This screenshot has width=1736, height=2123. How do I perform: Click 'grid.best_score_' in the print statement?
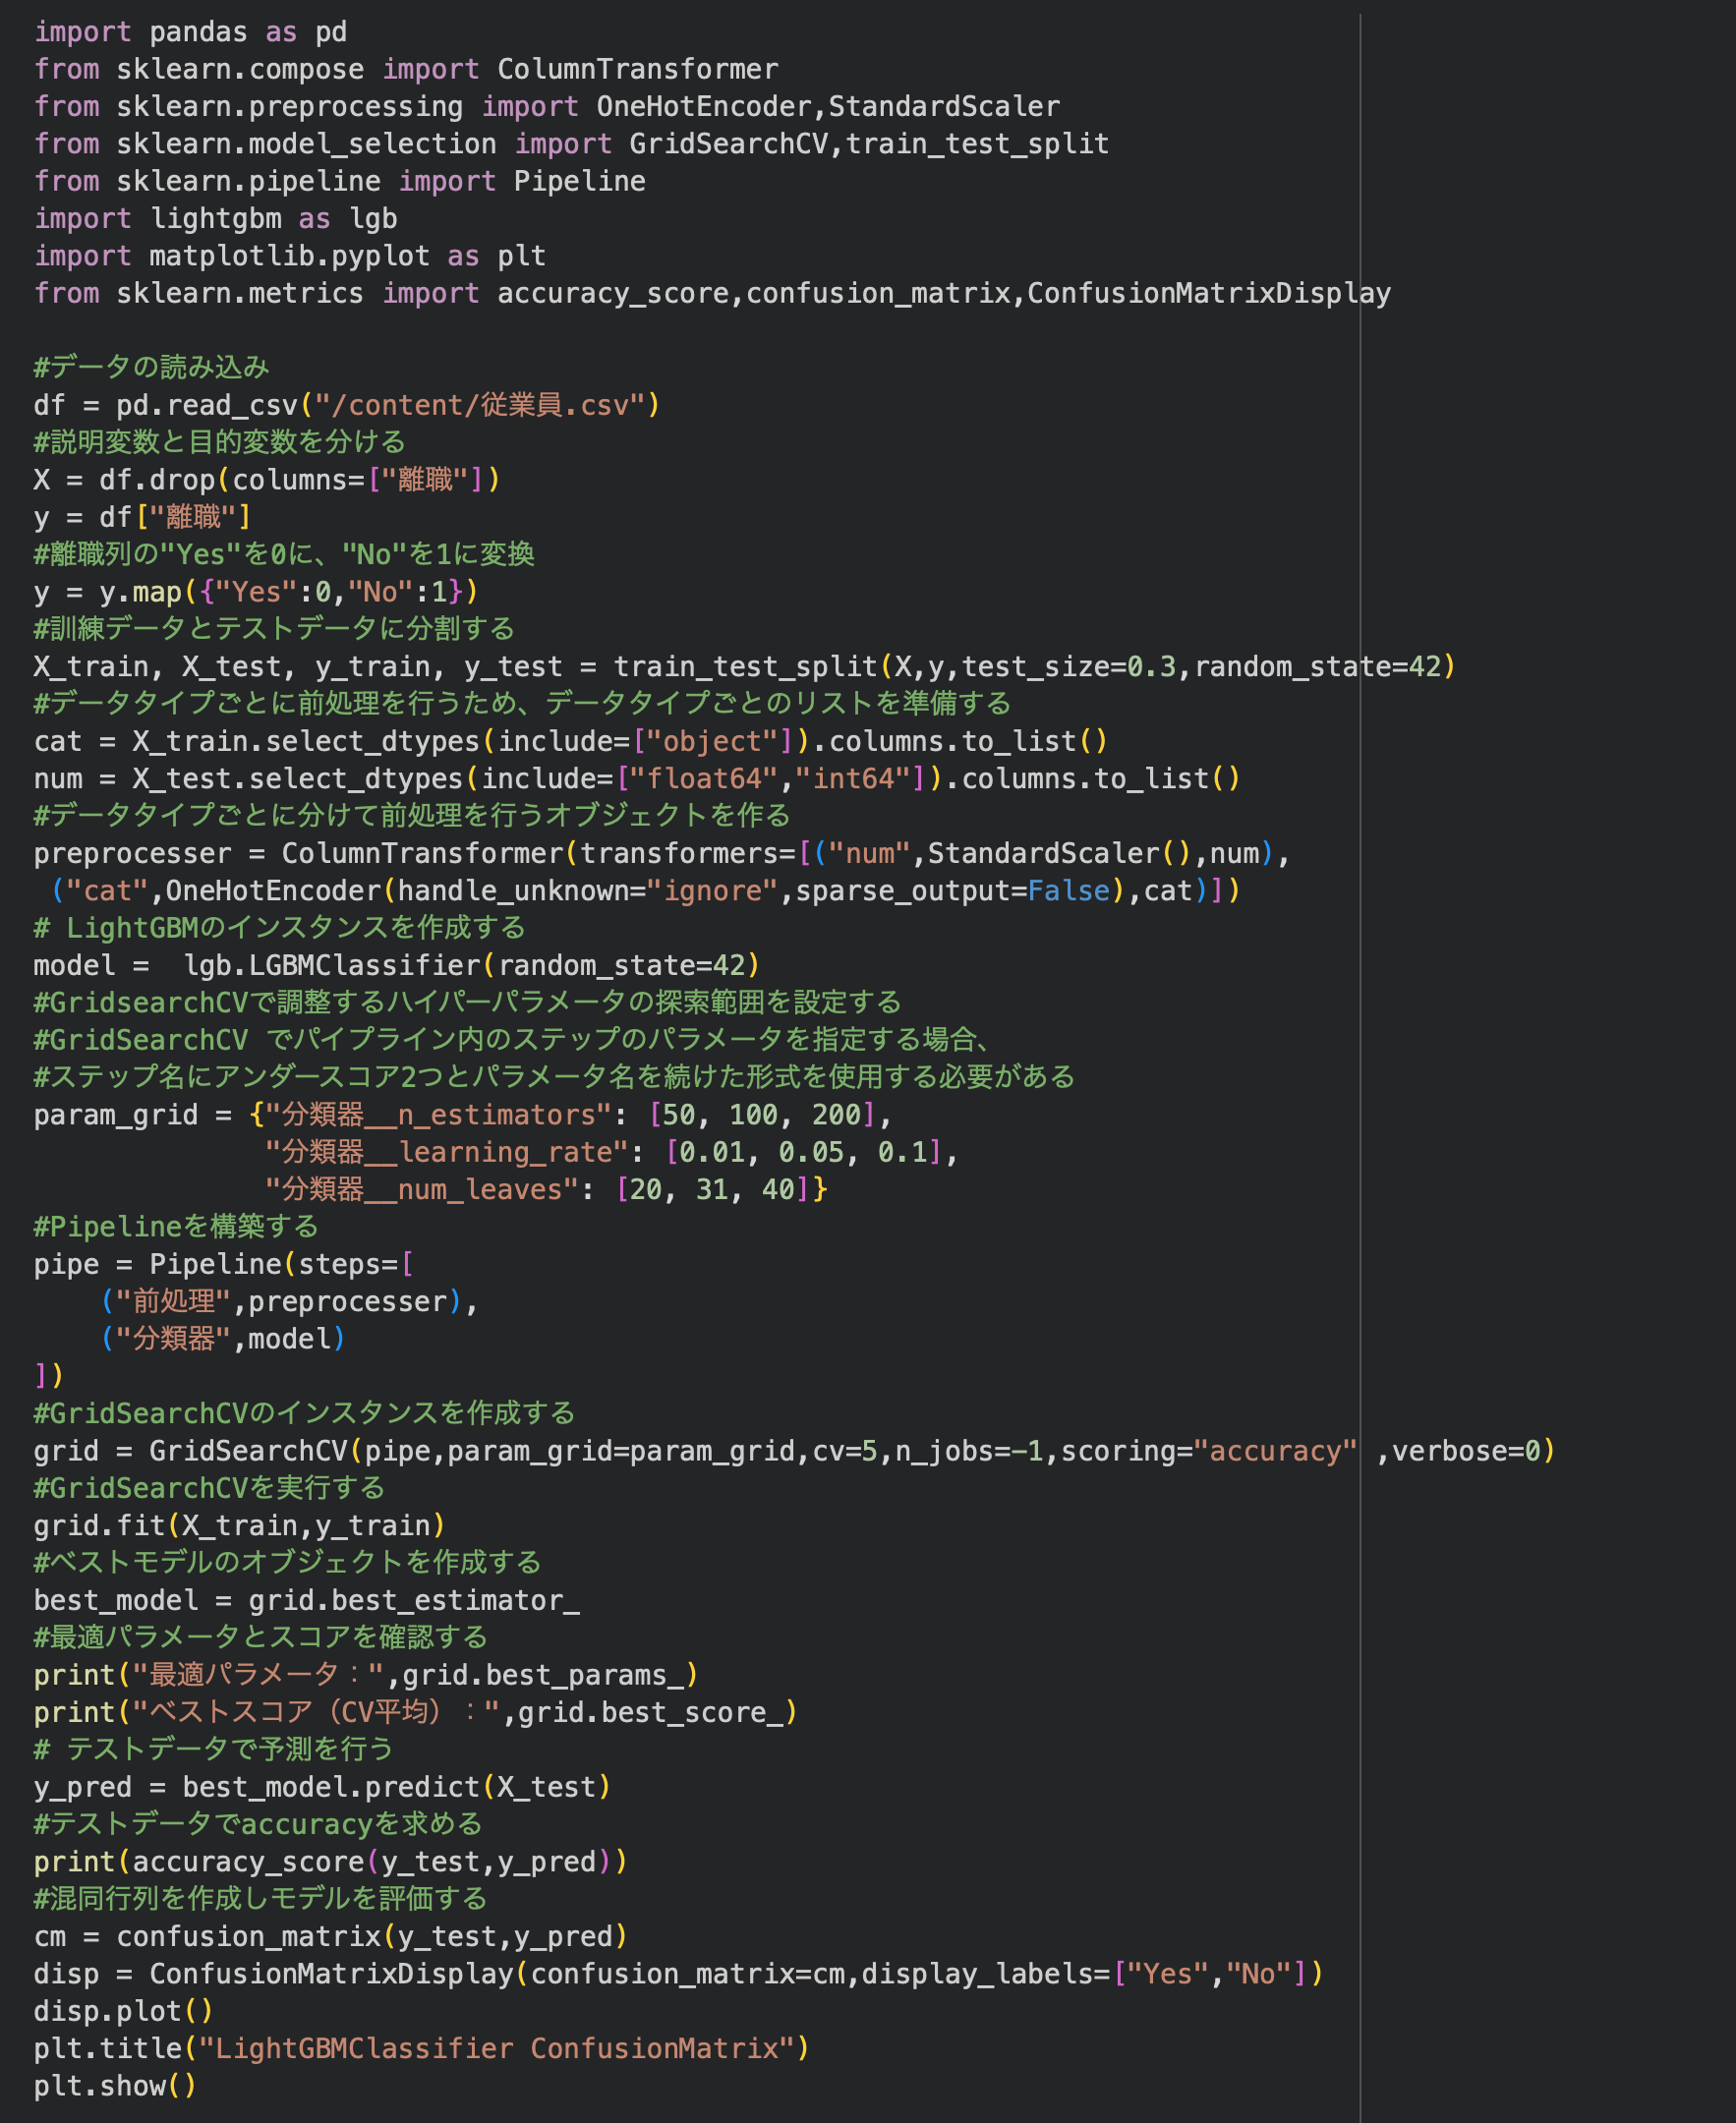coord(651,1713)
